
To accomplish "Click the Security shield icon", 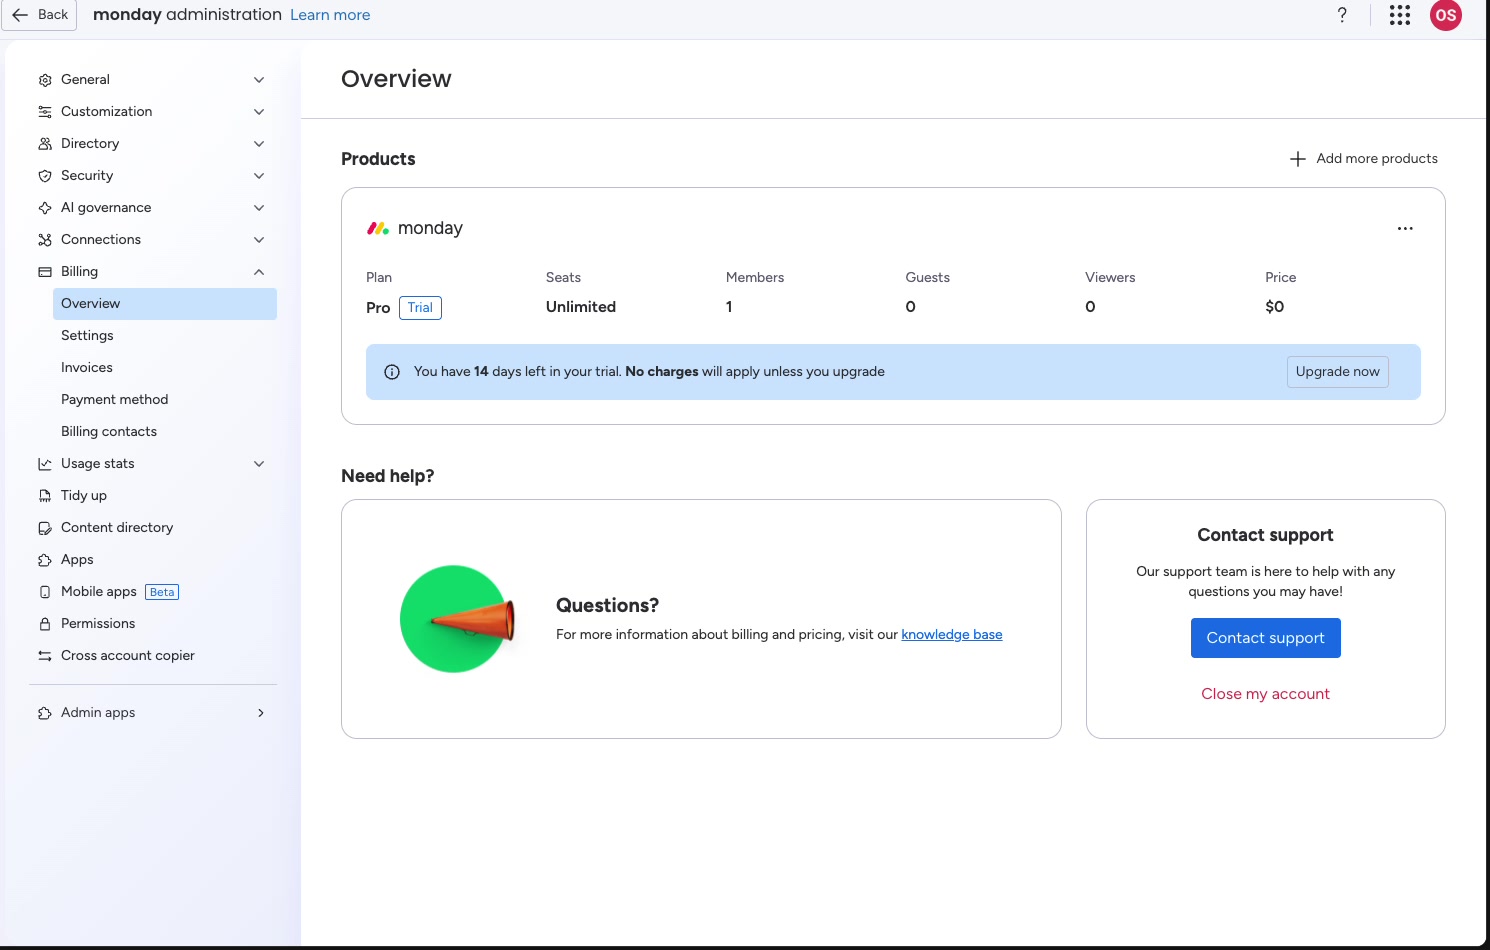I will [45, 176].
